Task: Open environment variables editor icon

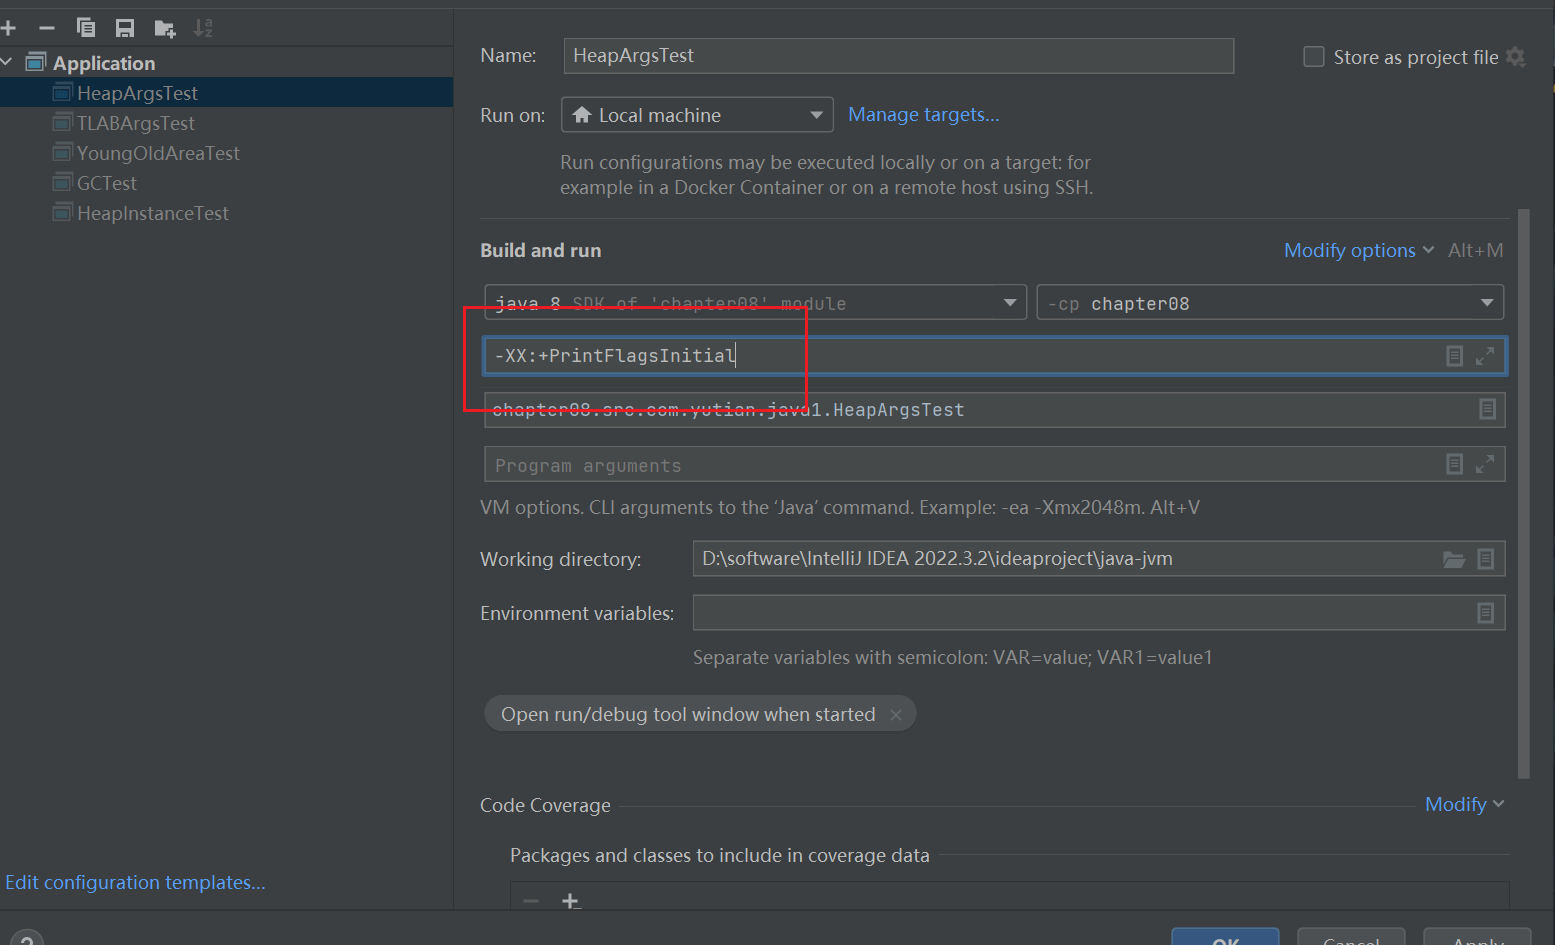Action: coord(1485,613)
